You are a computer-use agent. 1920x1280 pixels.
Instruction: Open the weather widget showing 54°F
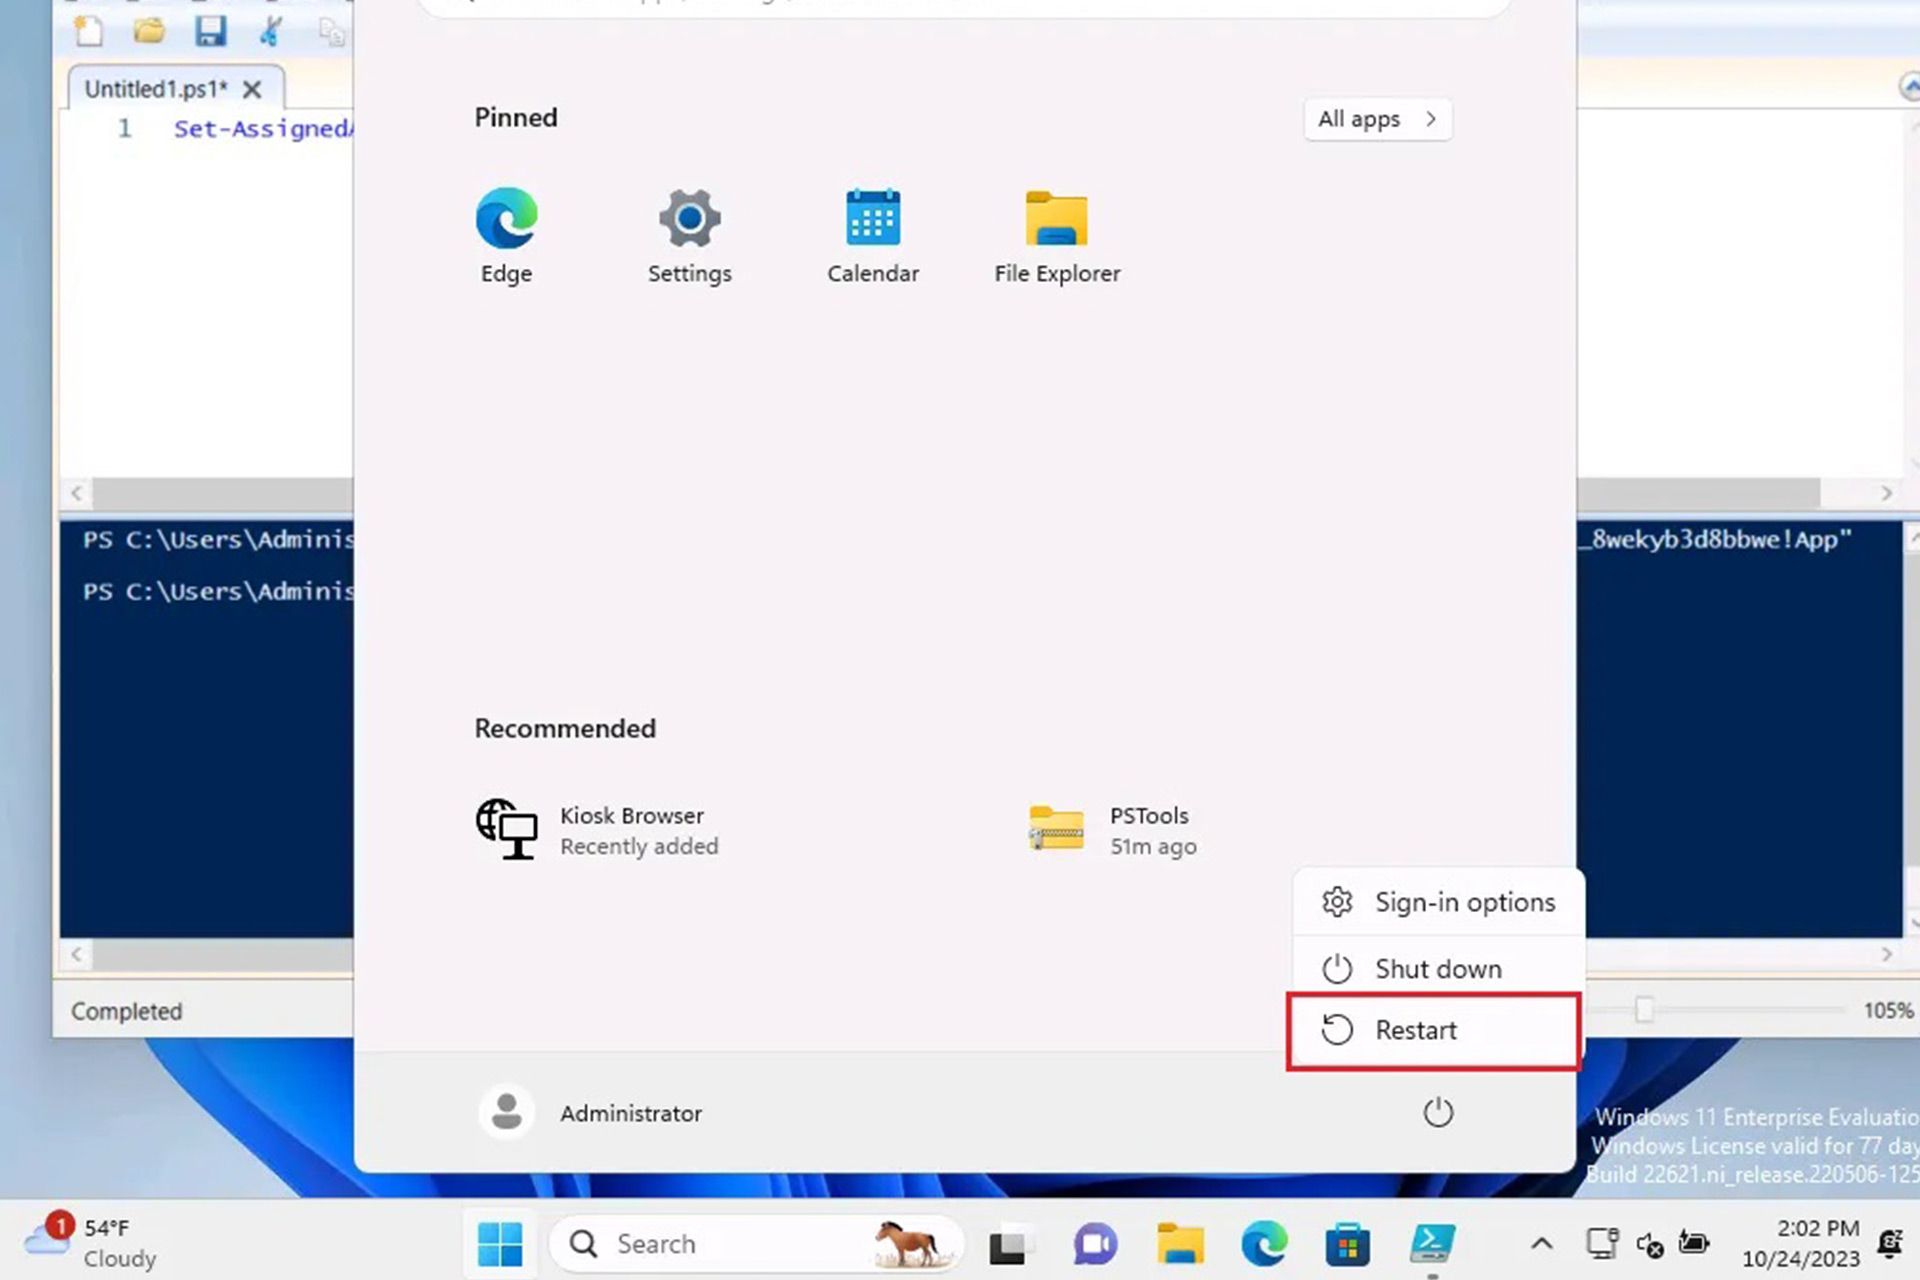tap(92, 1242)
